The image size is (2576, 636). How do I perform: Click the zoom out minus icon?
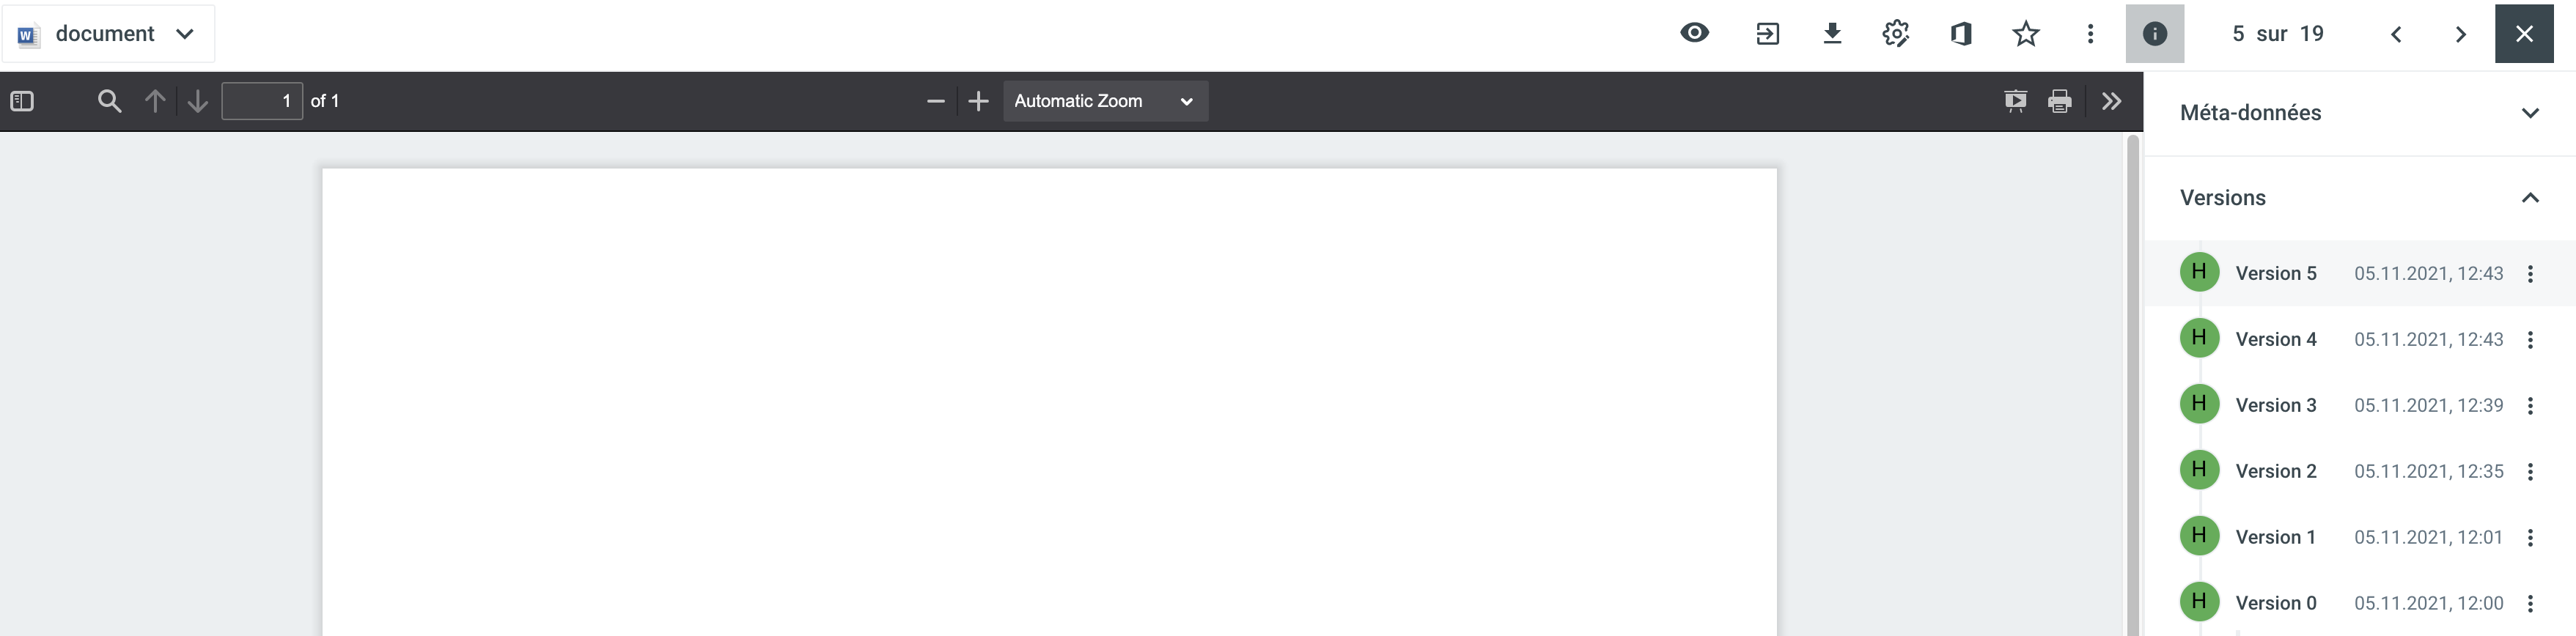point(936,101)
